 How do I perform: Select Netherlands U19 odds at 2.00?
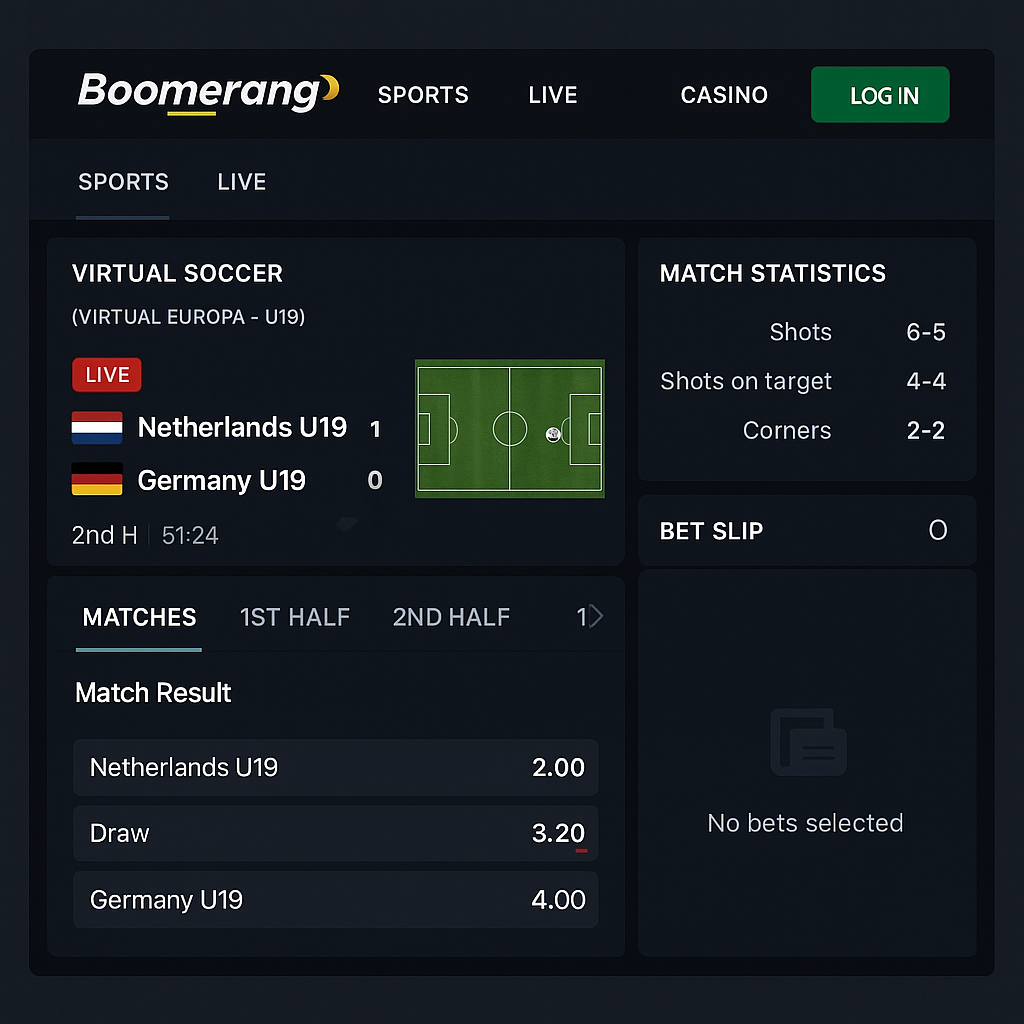335,768
